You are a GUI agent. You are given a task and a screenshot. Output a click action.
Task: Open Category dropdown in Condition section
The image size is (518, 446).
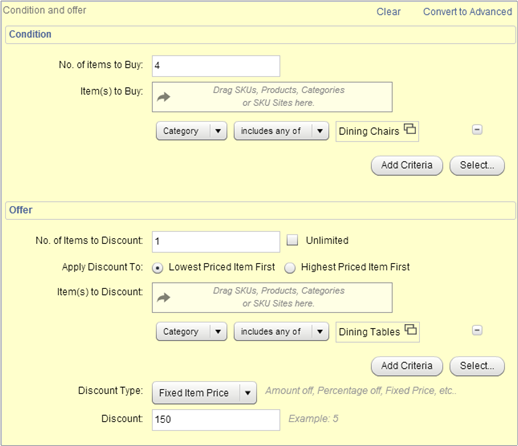[192, 131]
